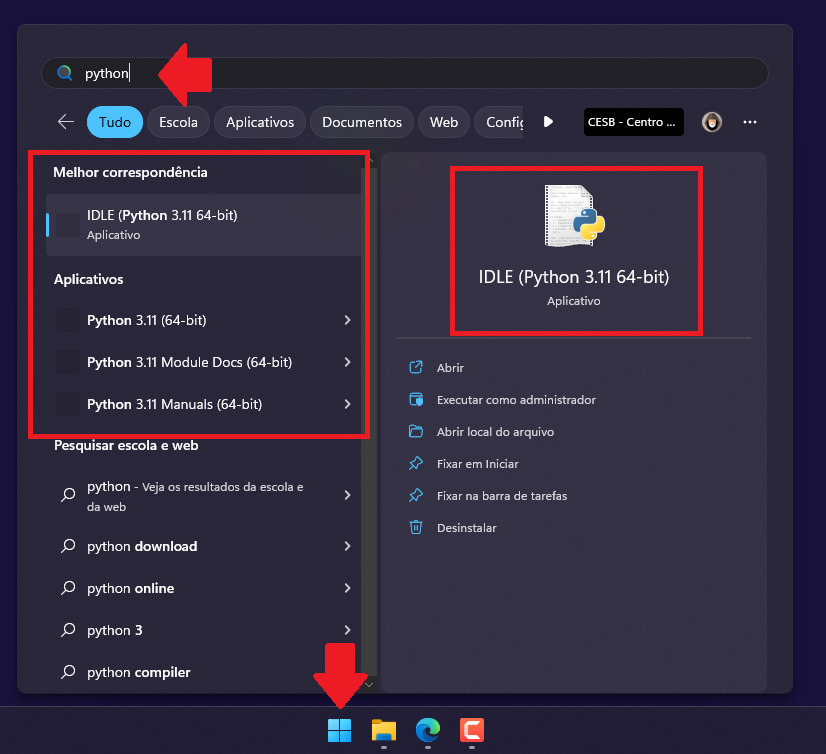Image resolution: width=826 pixels, height=754 pixels.
Task: Select python online suggestion
Action: coord(204,589)
